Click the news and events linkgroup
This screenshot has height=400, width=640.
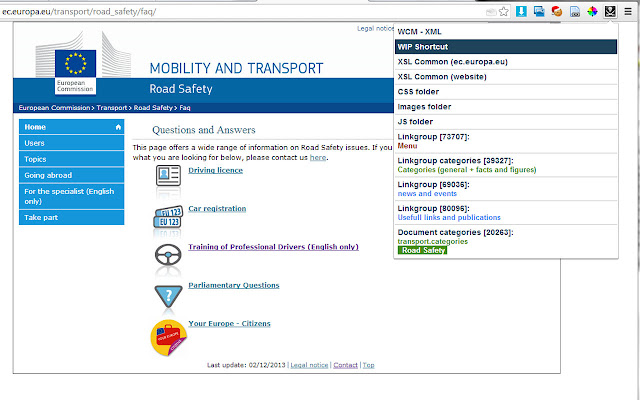(x=427, y=193)
